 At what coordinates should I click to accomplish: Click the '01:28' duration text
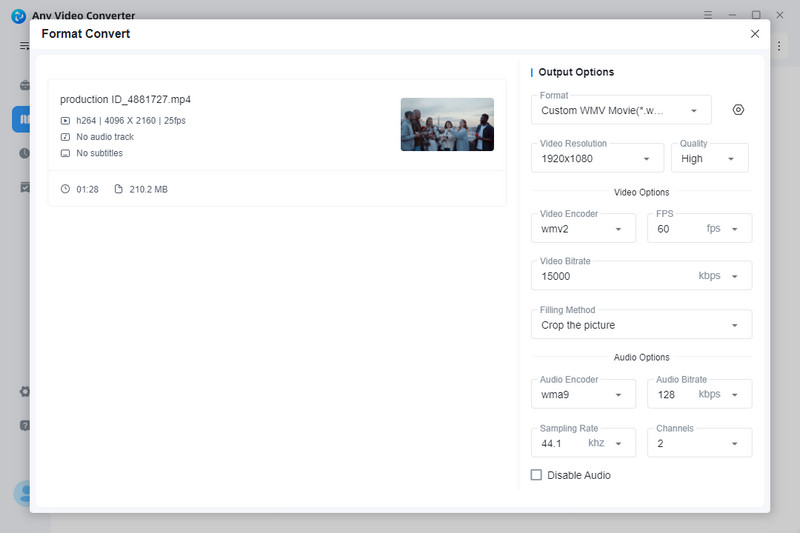tap(87, 189)
